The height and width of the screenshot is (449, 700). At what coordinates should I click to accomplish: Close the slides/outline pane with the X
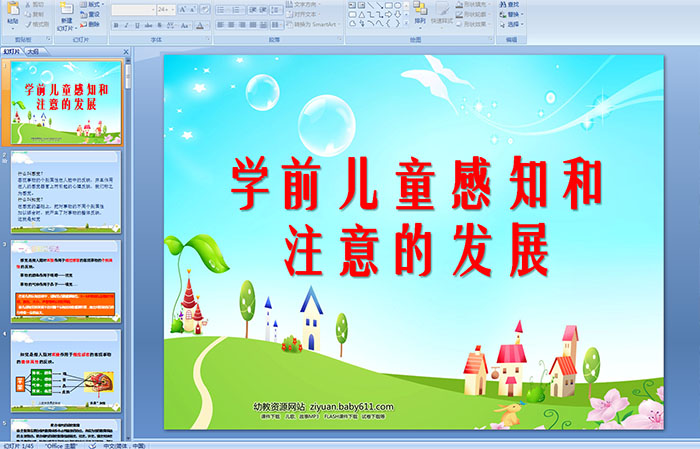pyautogui.click(x=126, y=52)
